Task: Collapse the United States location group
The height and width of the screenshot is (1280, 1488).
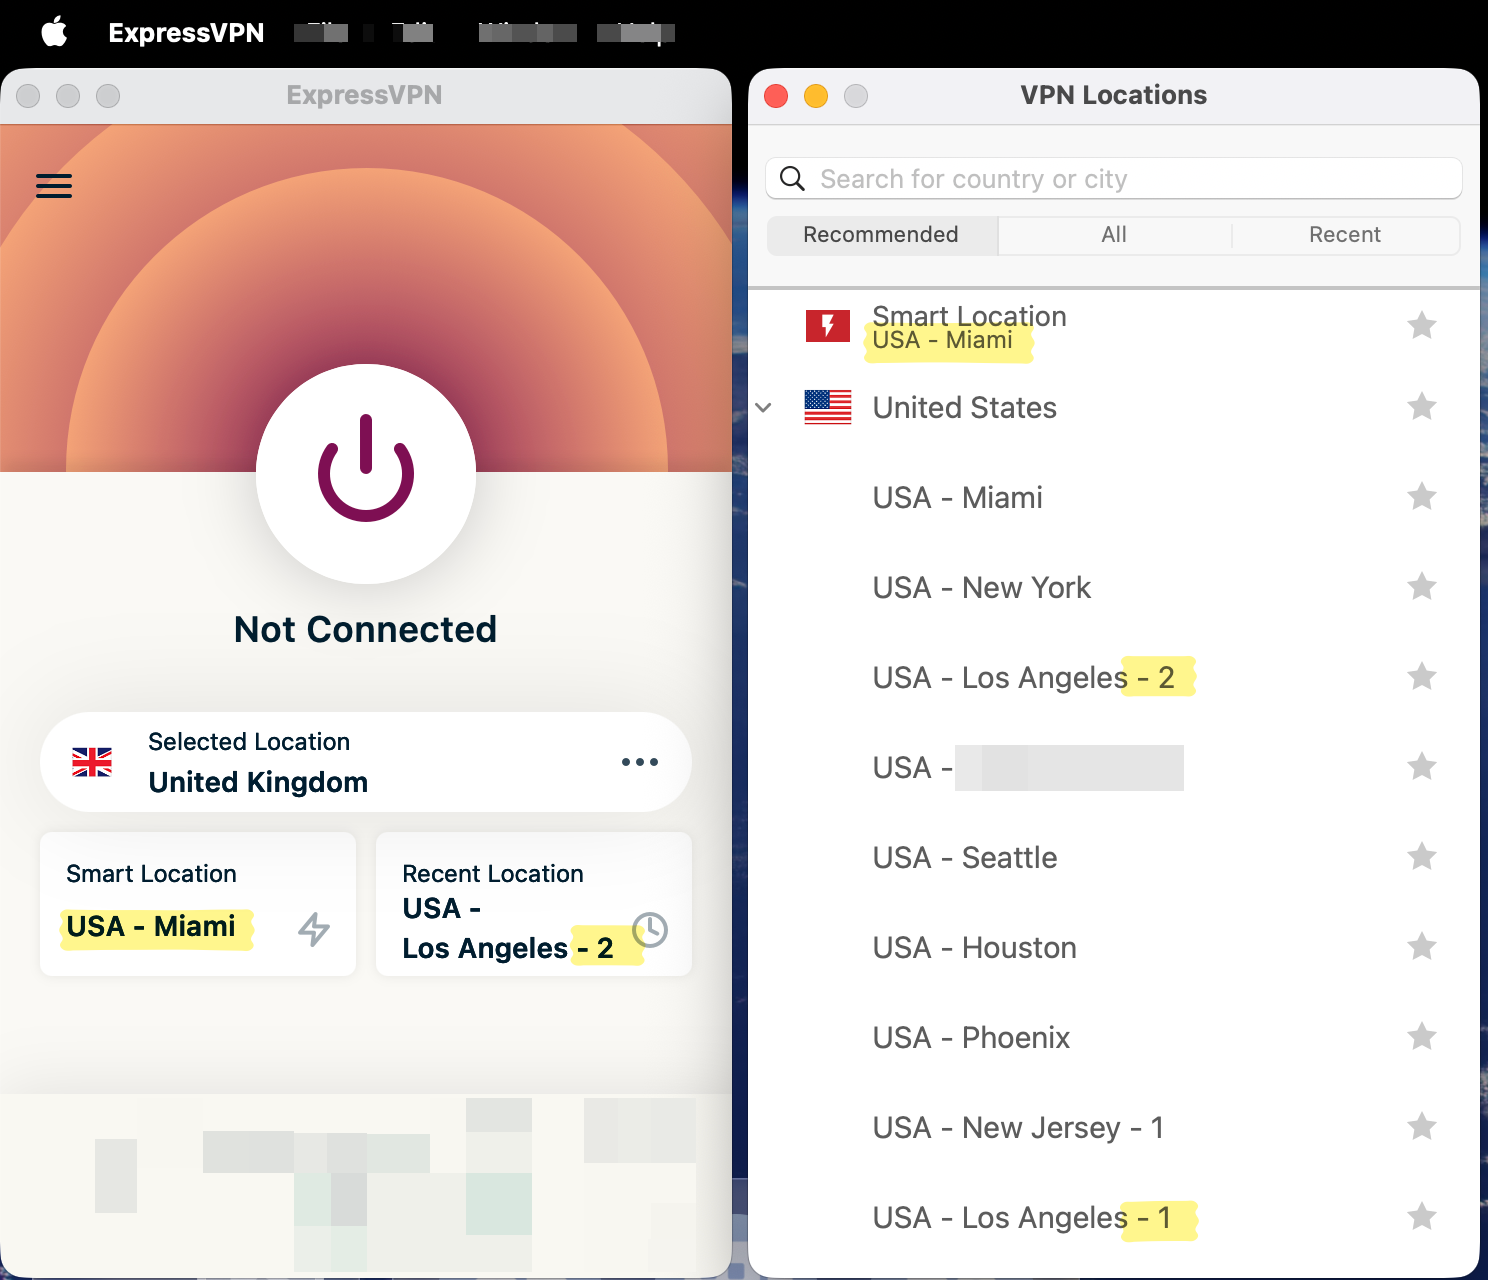Action: coord(764,408)
